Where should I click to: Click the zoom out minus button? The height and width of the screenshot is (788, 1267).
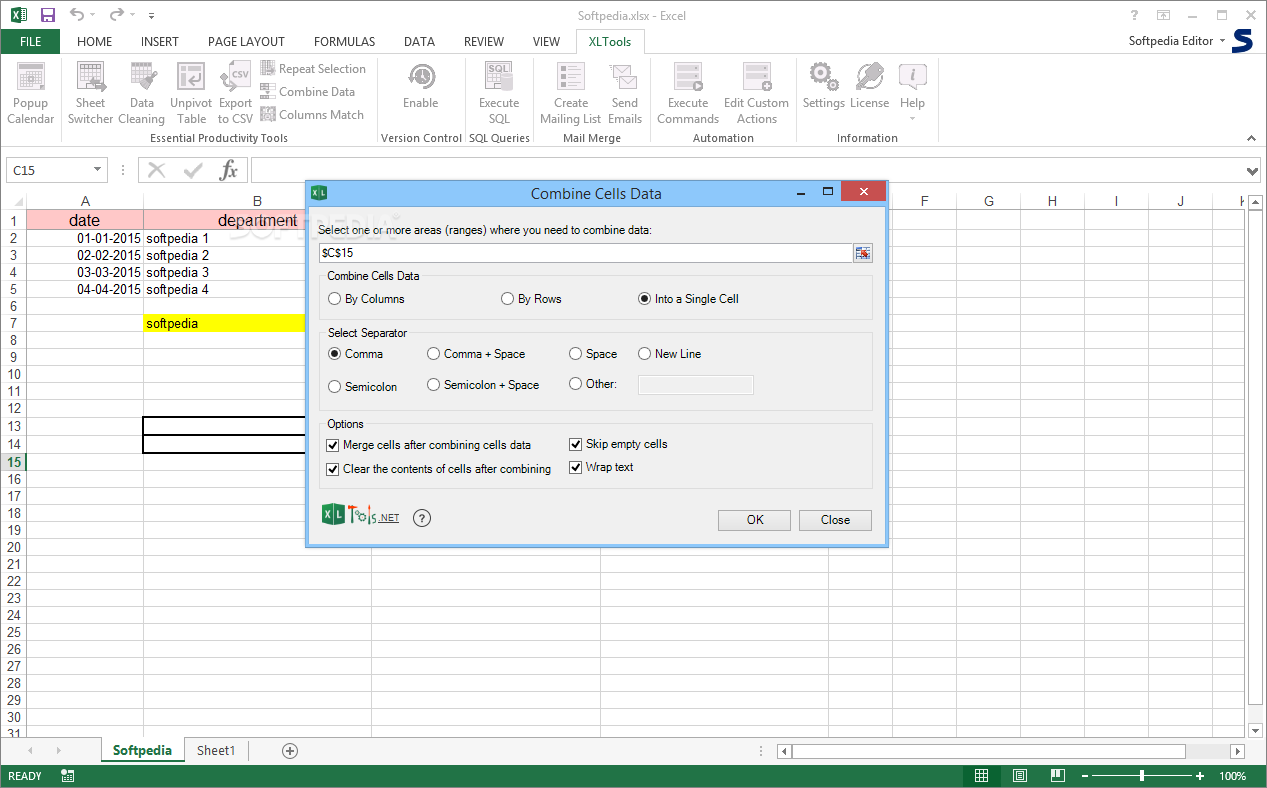(x=1083, y=776)
